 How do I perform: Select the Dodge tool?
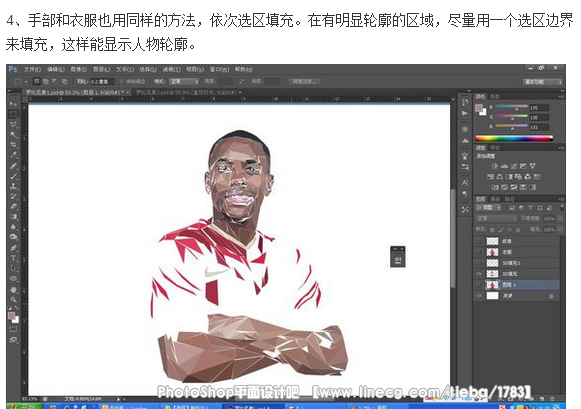pyautogui.click(x=13, y=237)
